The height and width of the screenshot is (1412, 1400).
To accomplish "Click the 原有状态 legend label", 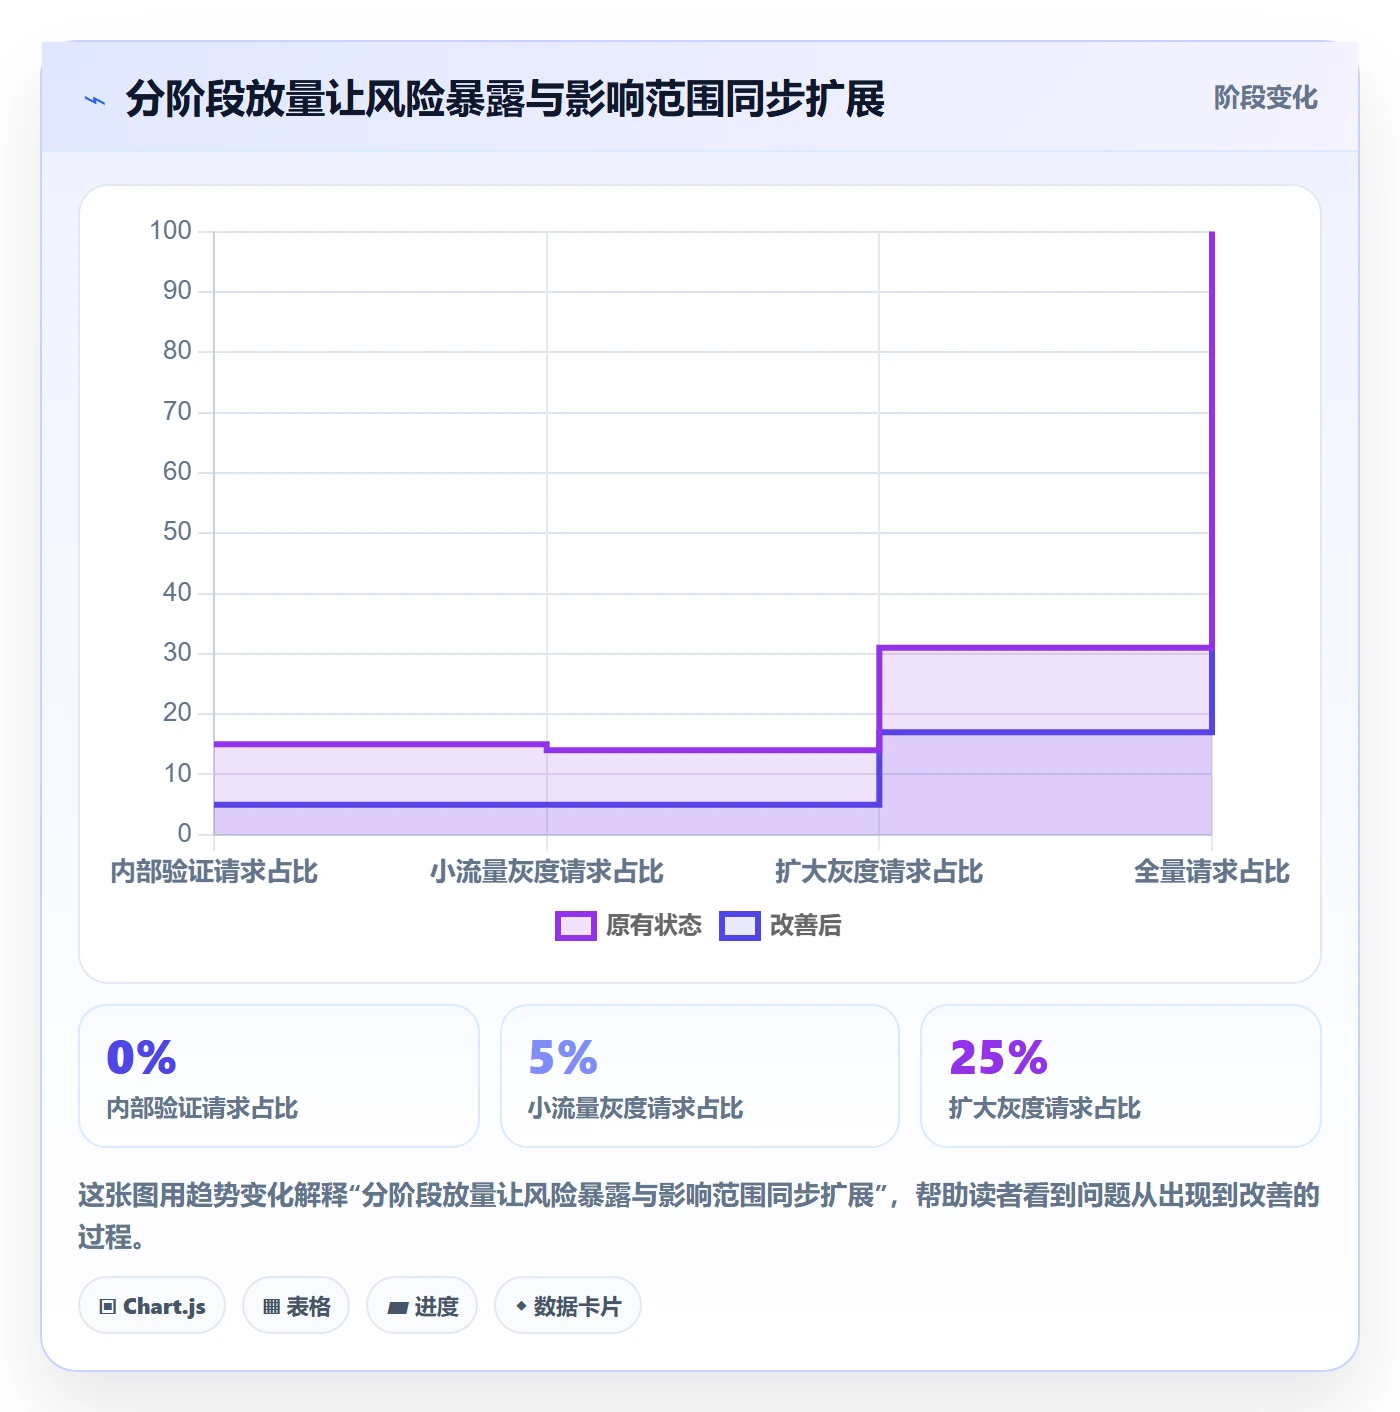I will [654, 926].
